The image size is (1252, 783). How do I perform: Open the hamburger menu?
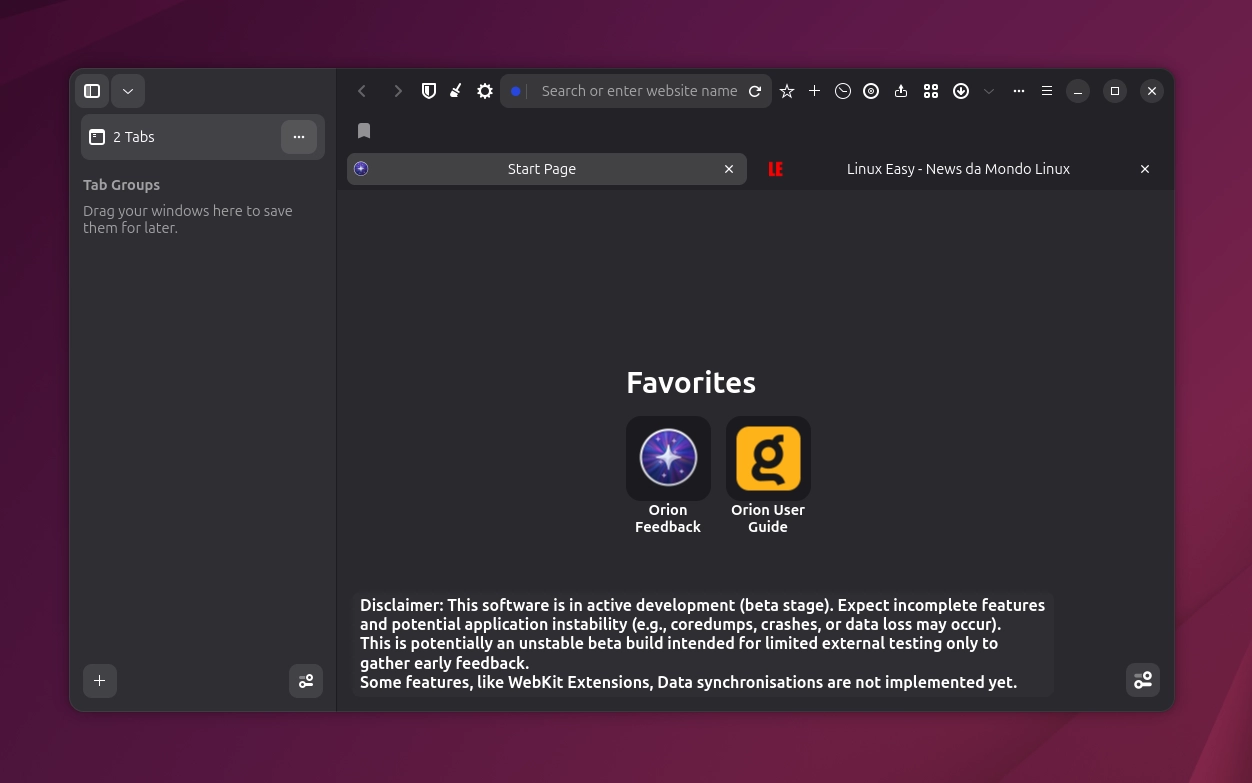[x=1047, y=90]
